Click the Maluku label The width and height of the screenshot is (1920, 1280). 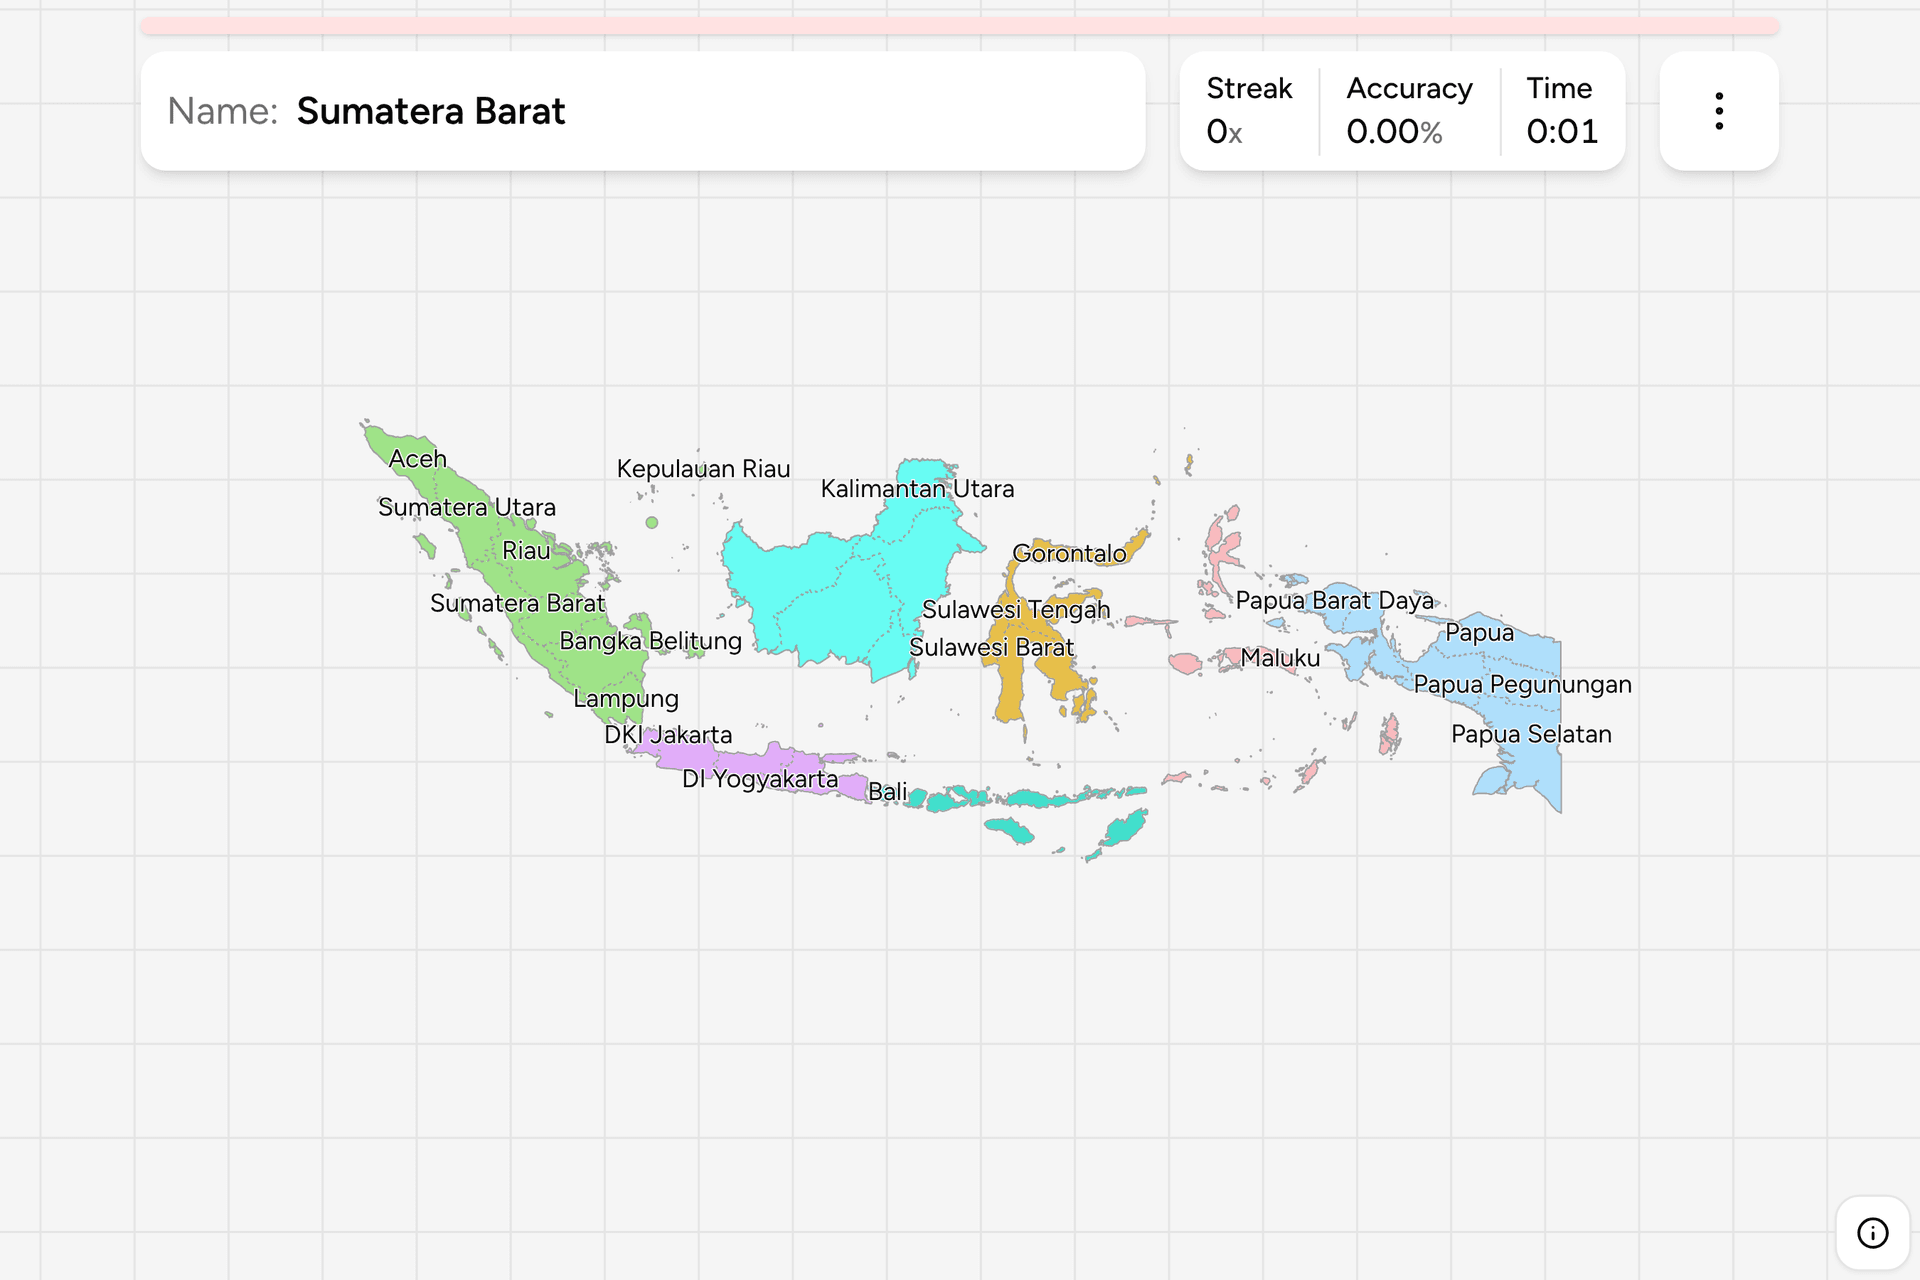[1281, 658]
